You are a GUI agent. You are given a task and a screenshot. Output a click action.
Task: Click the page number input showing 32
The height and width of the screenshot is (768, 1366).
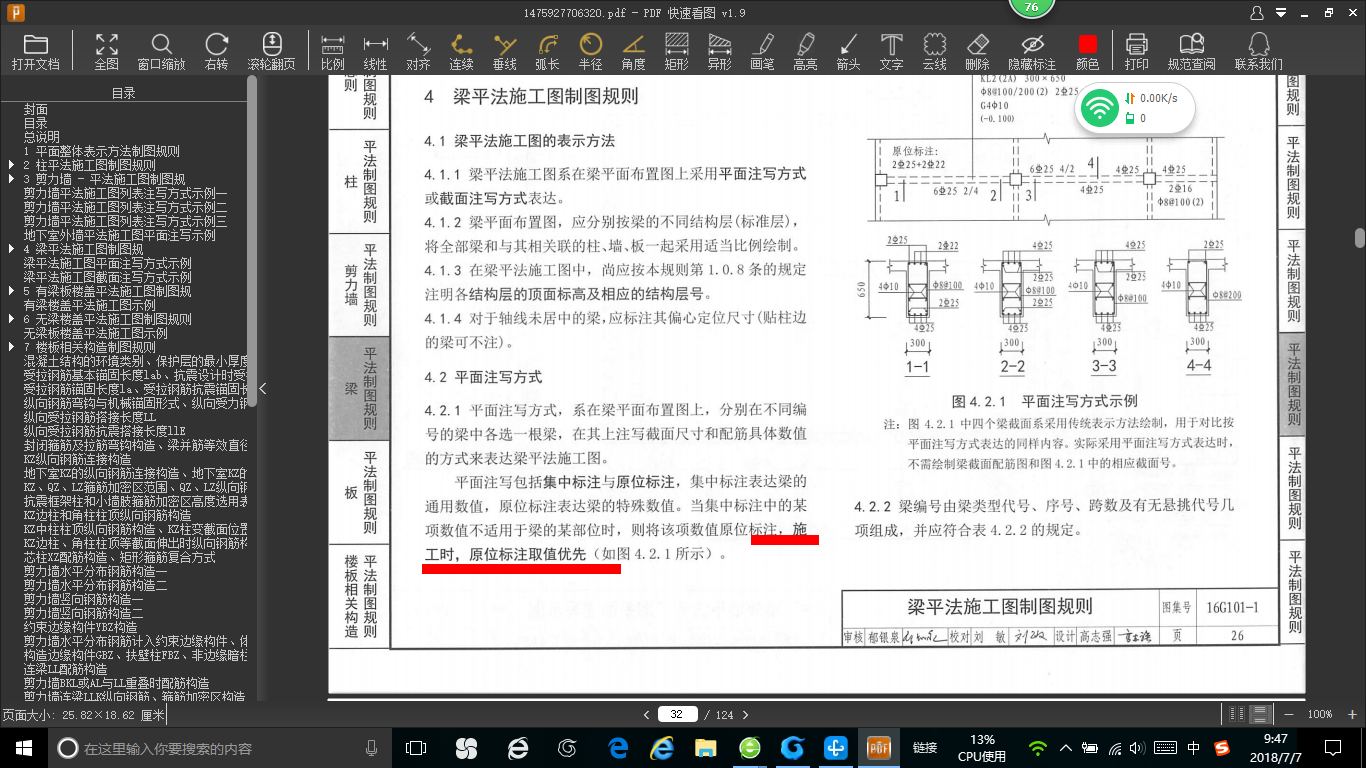pyautogui.click(x=677, y=714)
